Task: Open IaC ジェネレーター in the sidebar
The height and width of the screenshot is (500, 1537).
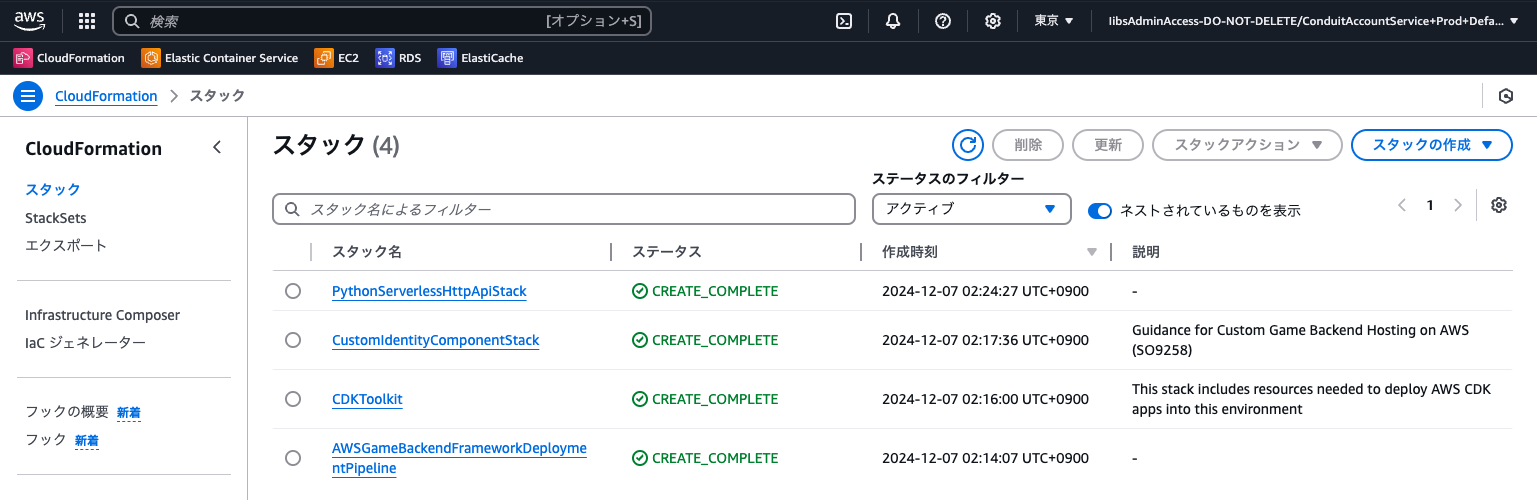Action: [85, 343]
